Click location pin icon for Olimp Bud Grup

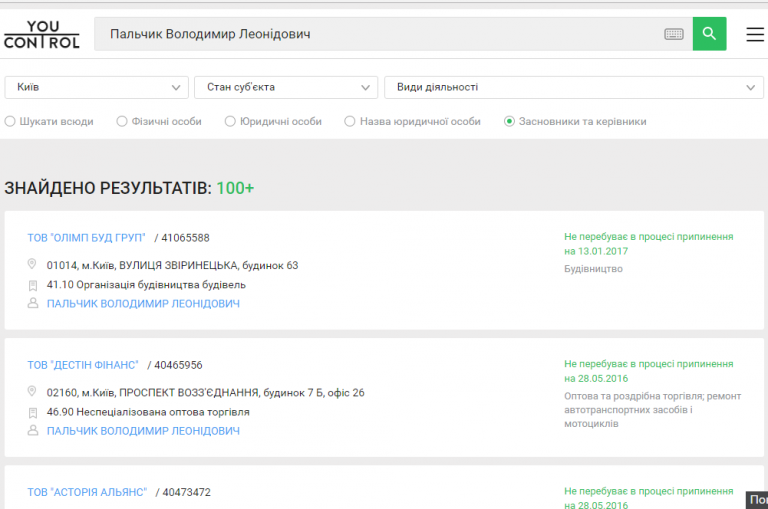(x=33, y=266)
